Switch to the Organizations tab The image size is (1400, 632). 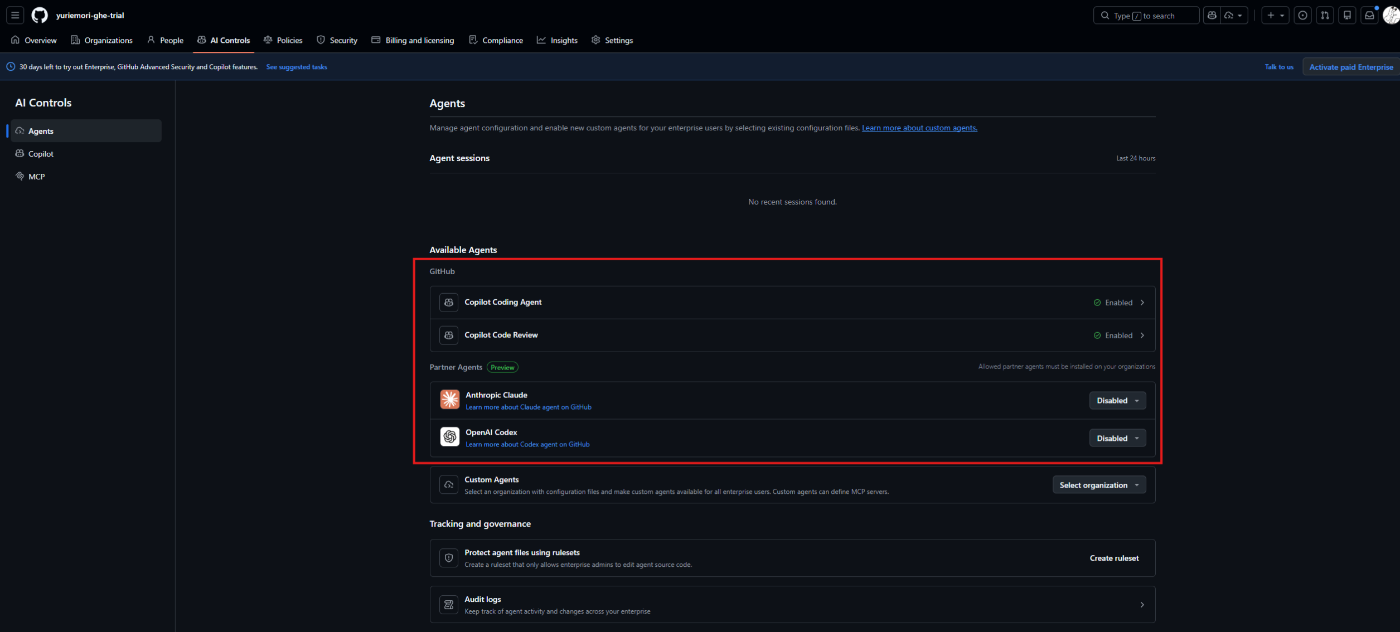(x=102, y=40)
